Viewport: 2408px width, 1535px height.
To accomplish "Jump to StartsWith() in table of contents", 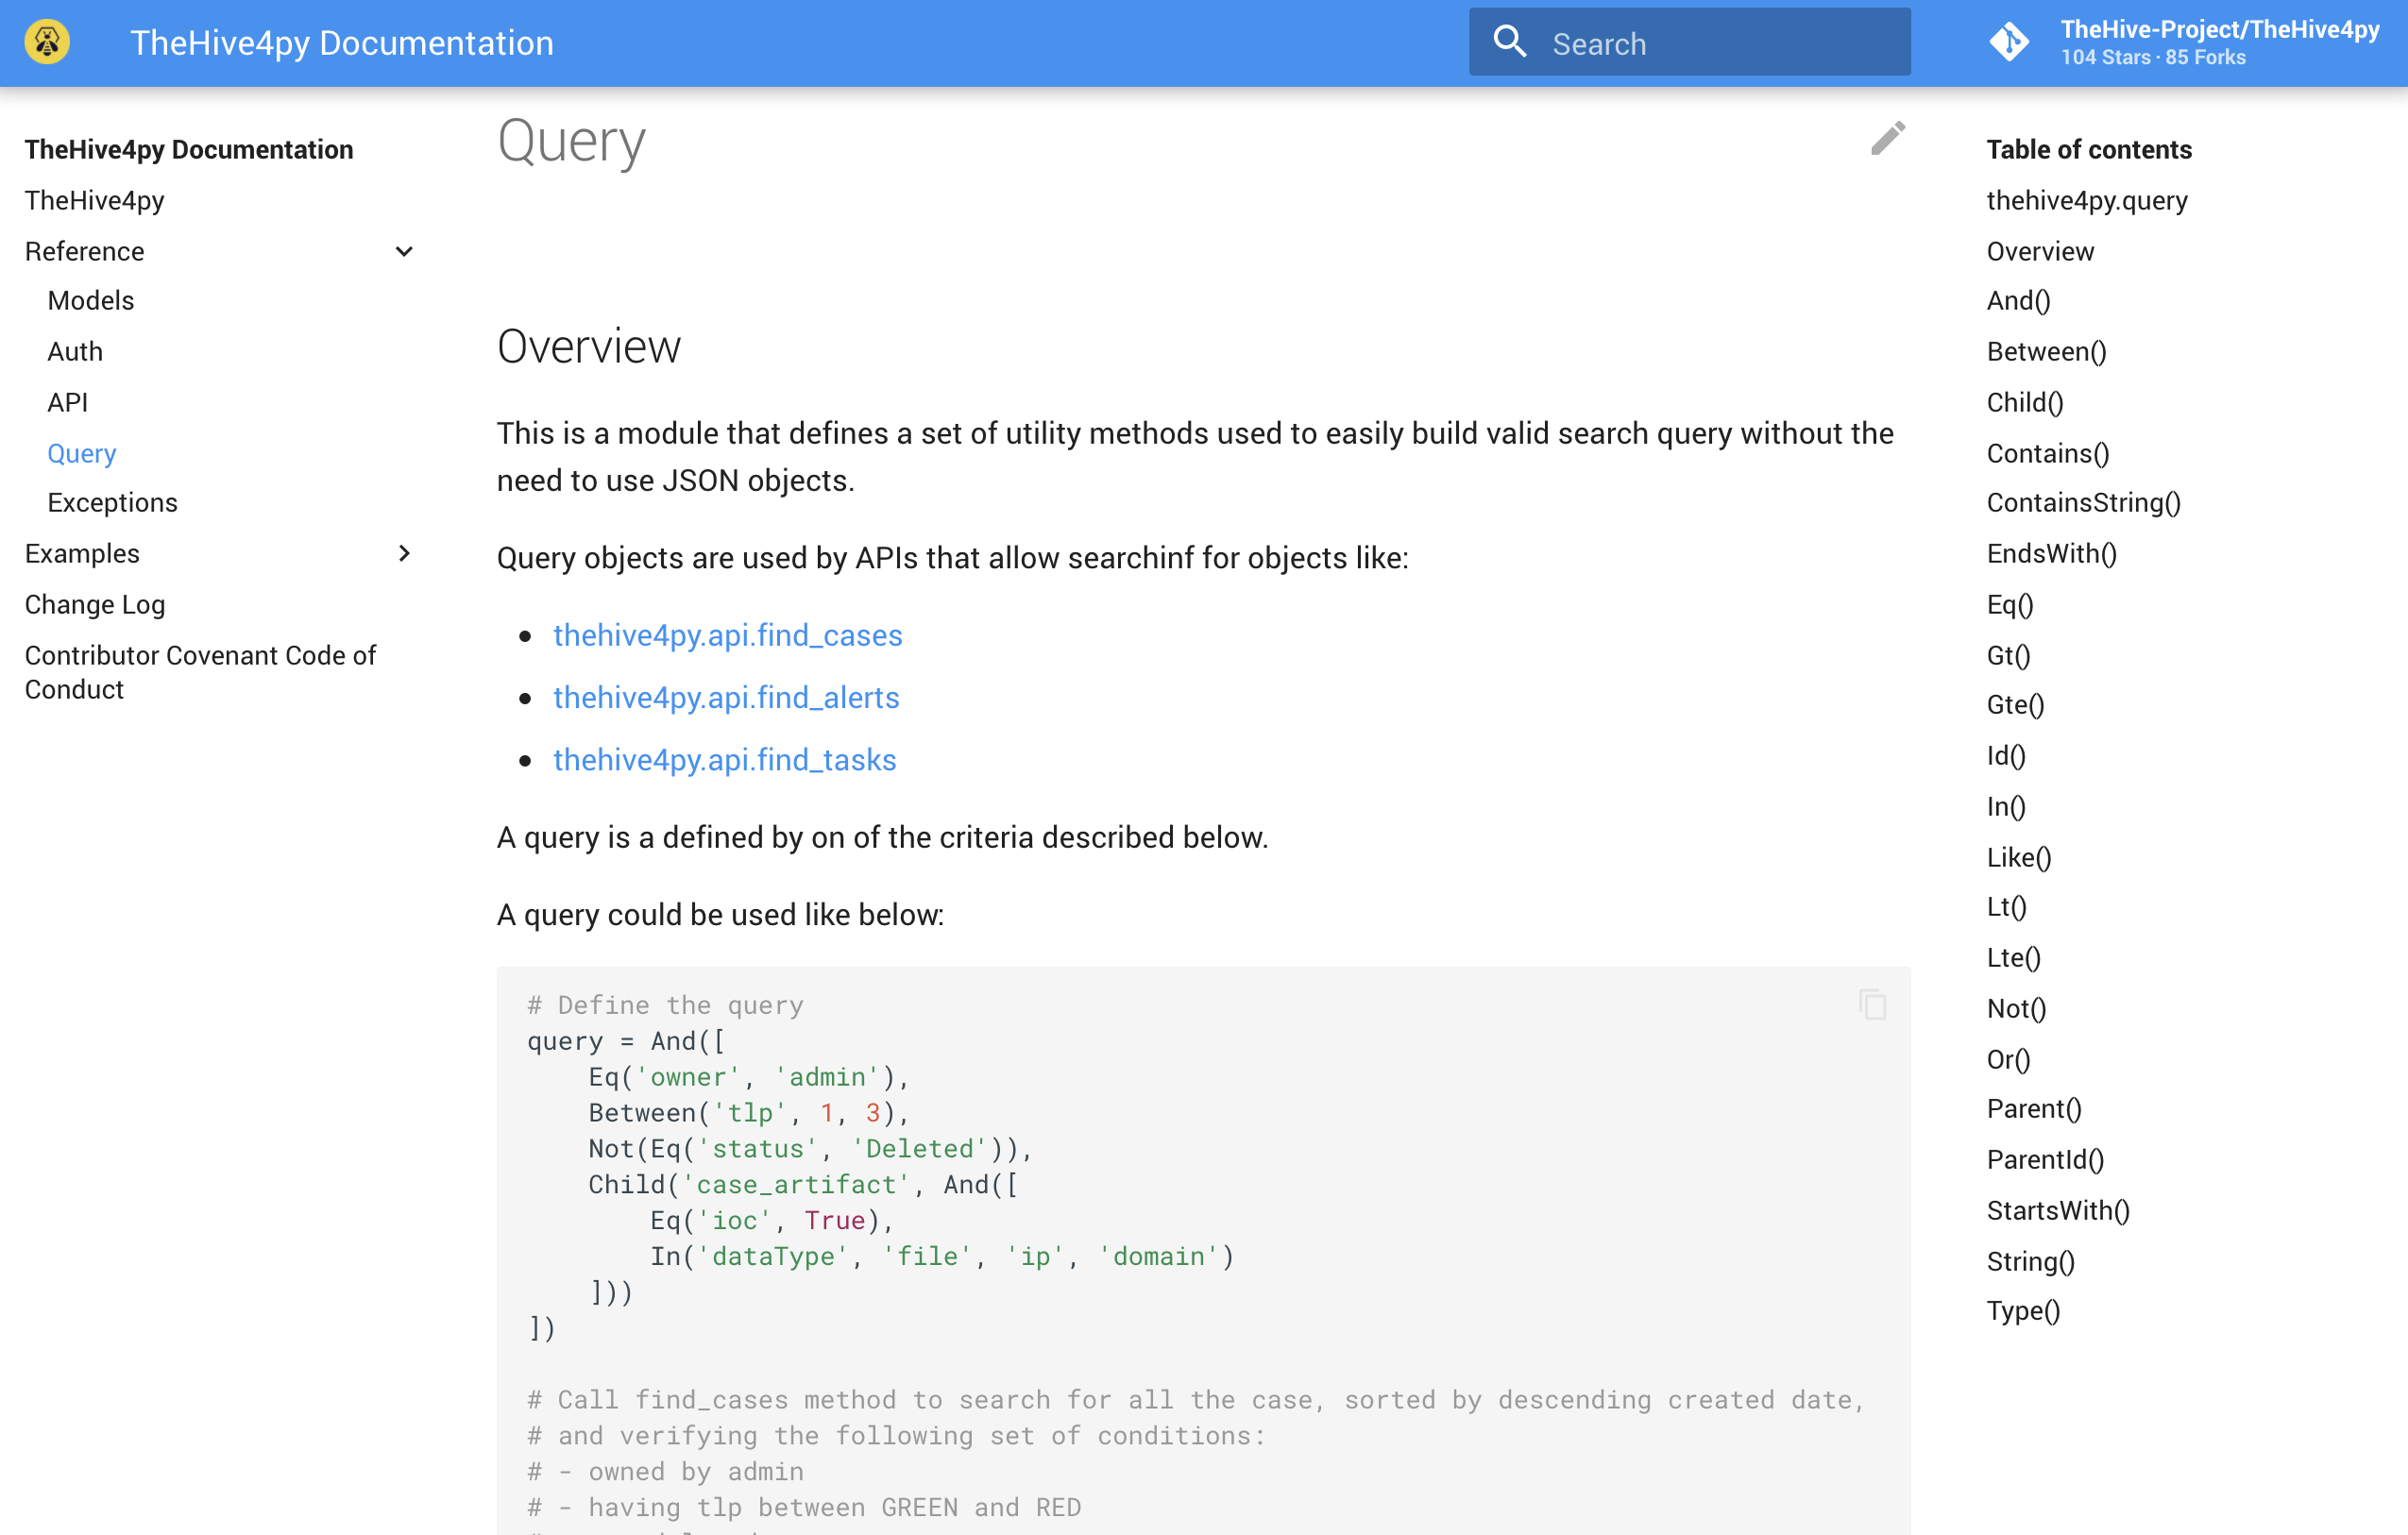I will tap(2059, 1210).
